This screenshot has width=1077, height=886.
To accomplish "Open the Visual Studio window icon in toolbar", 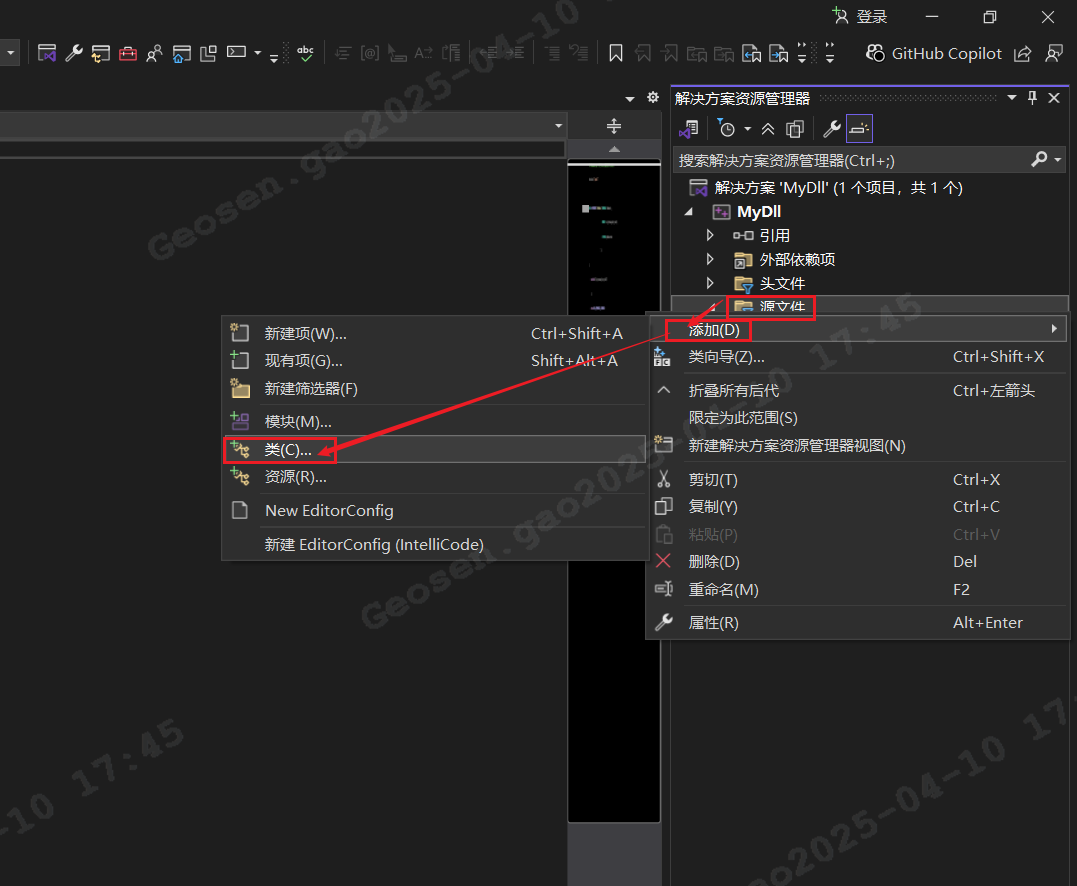I will (x=47, y=53).
